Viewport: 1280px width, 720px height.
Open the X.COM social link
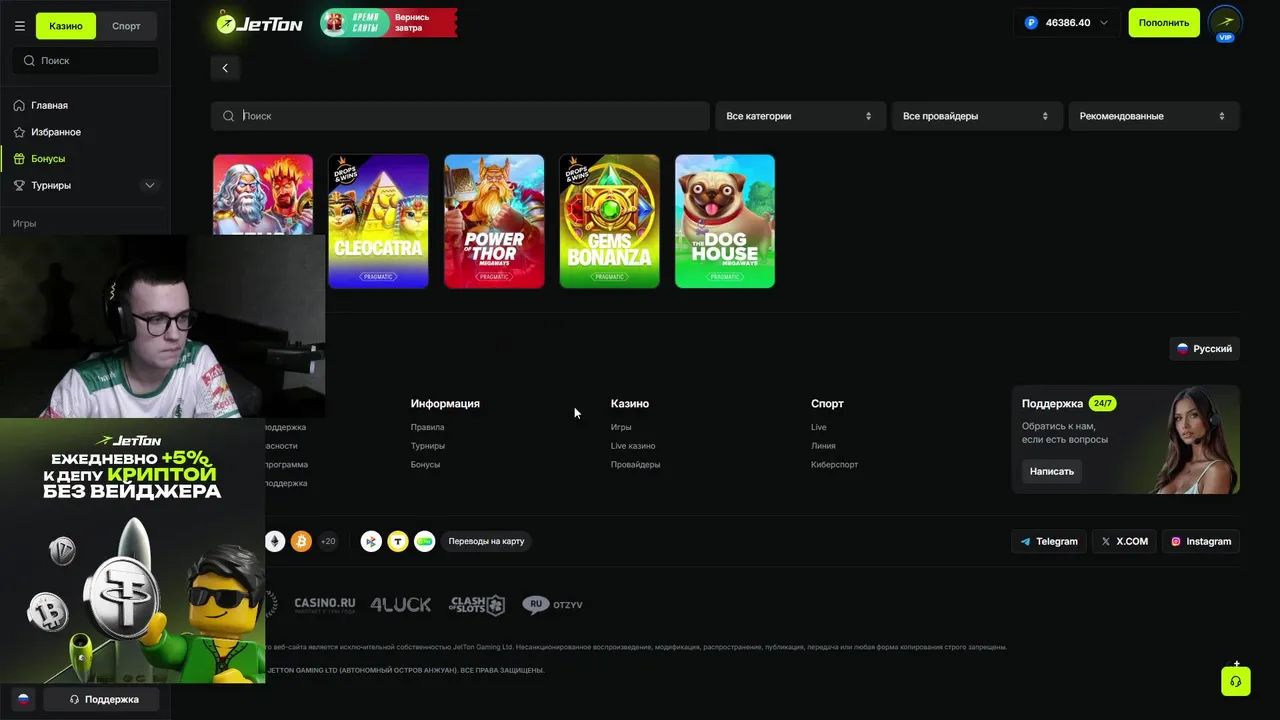tap(1124, 541)
